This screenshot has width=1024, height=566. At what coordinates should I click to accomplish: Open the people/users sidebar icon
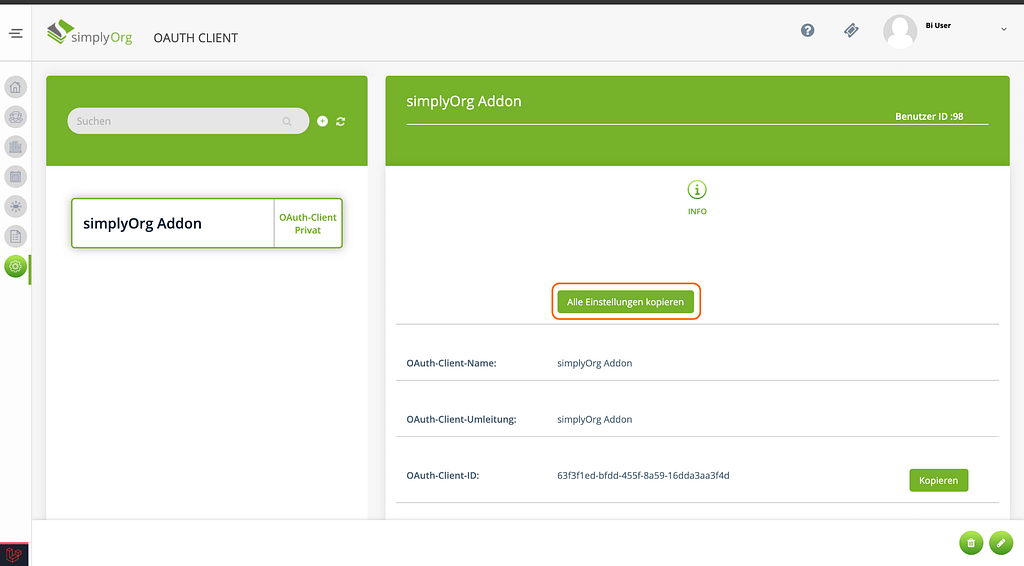pos(16,117)
